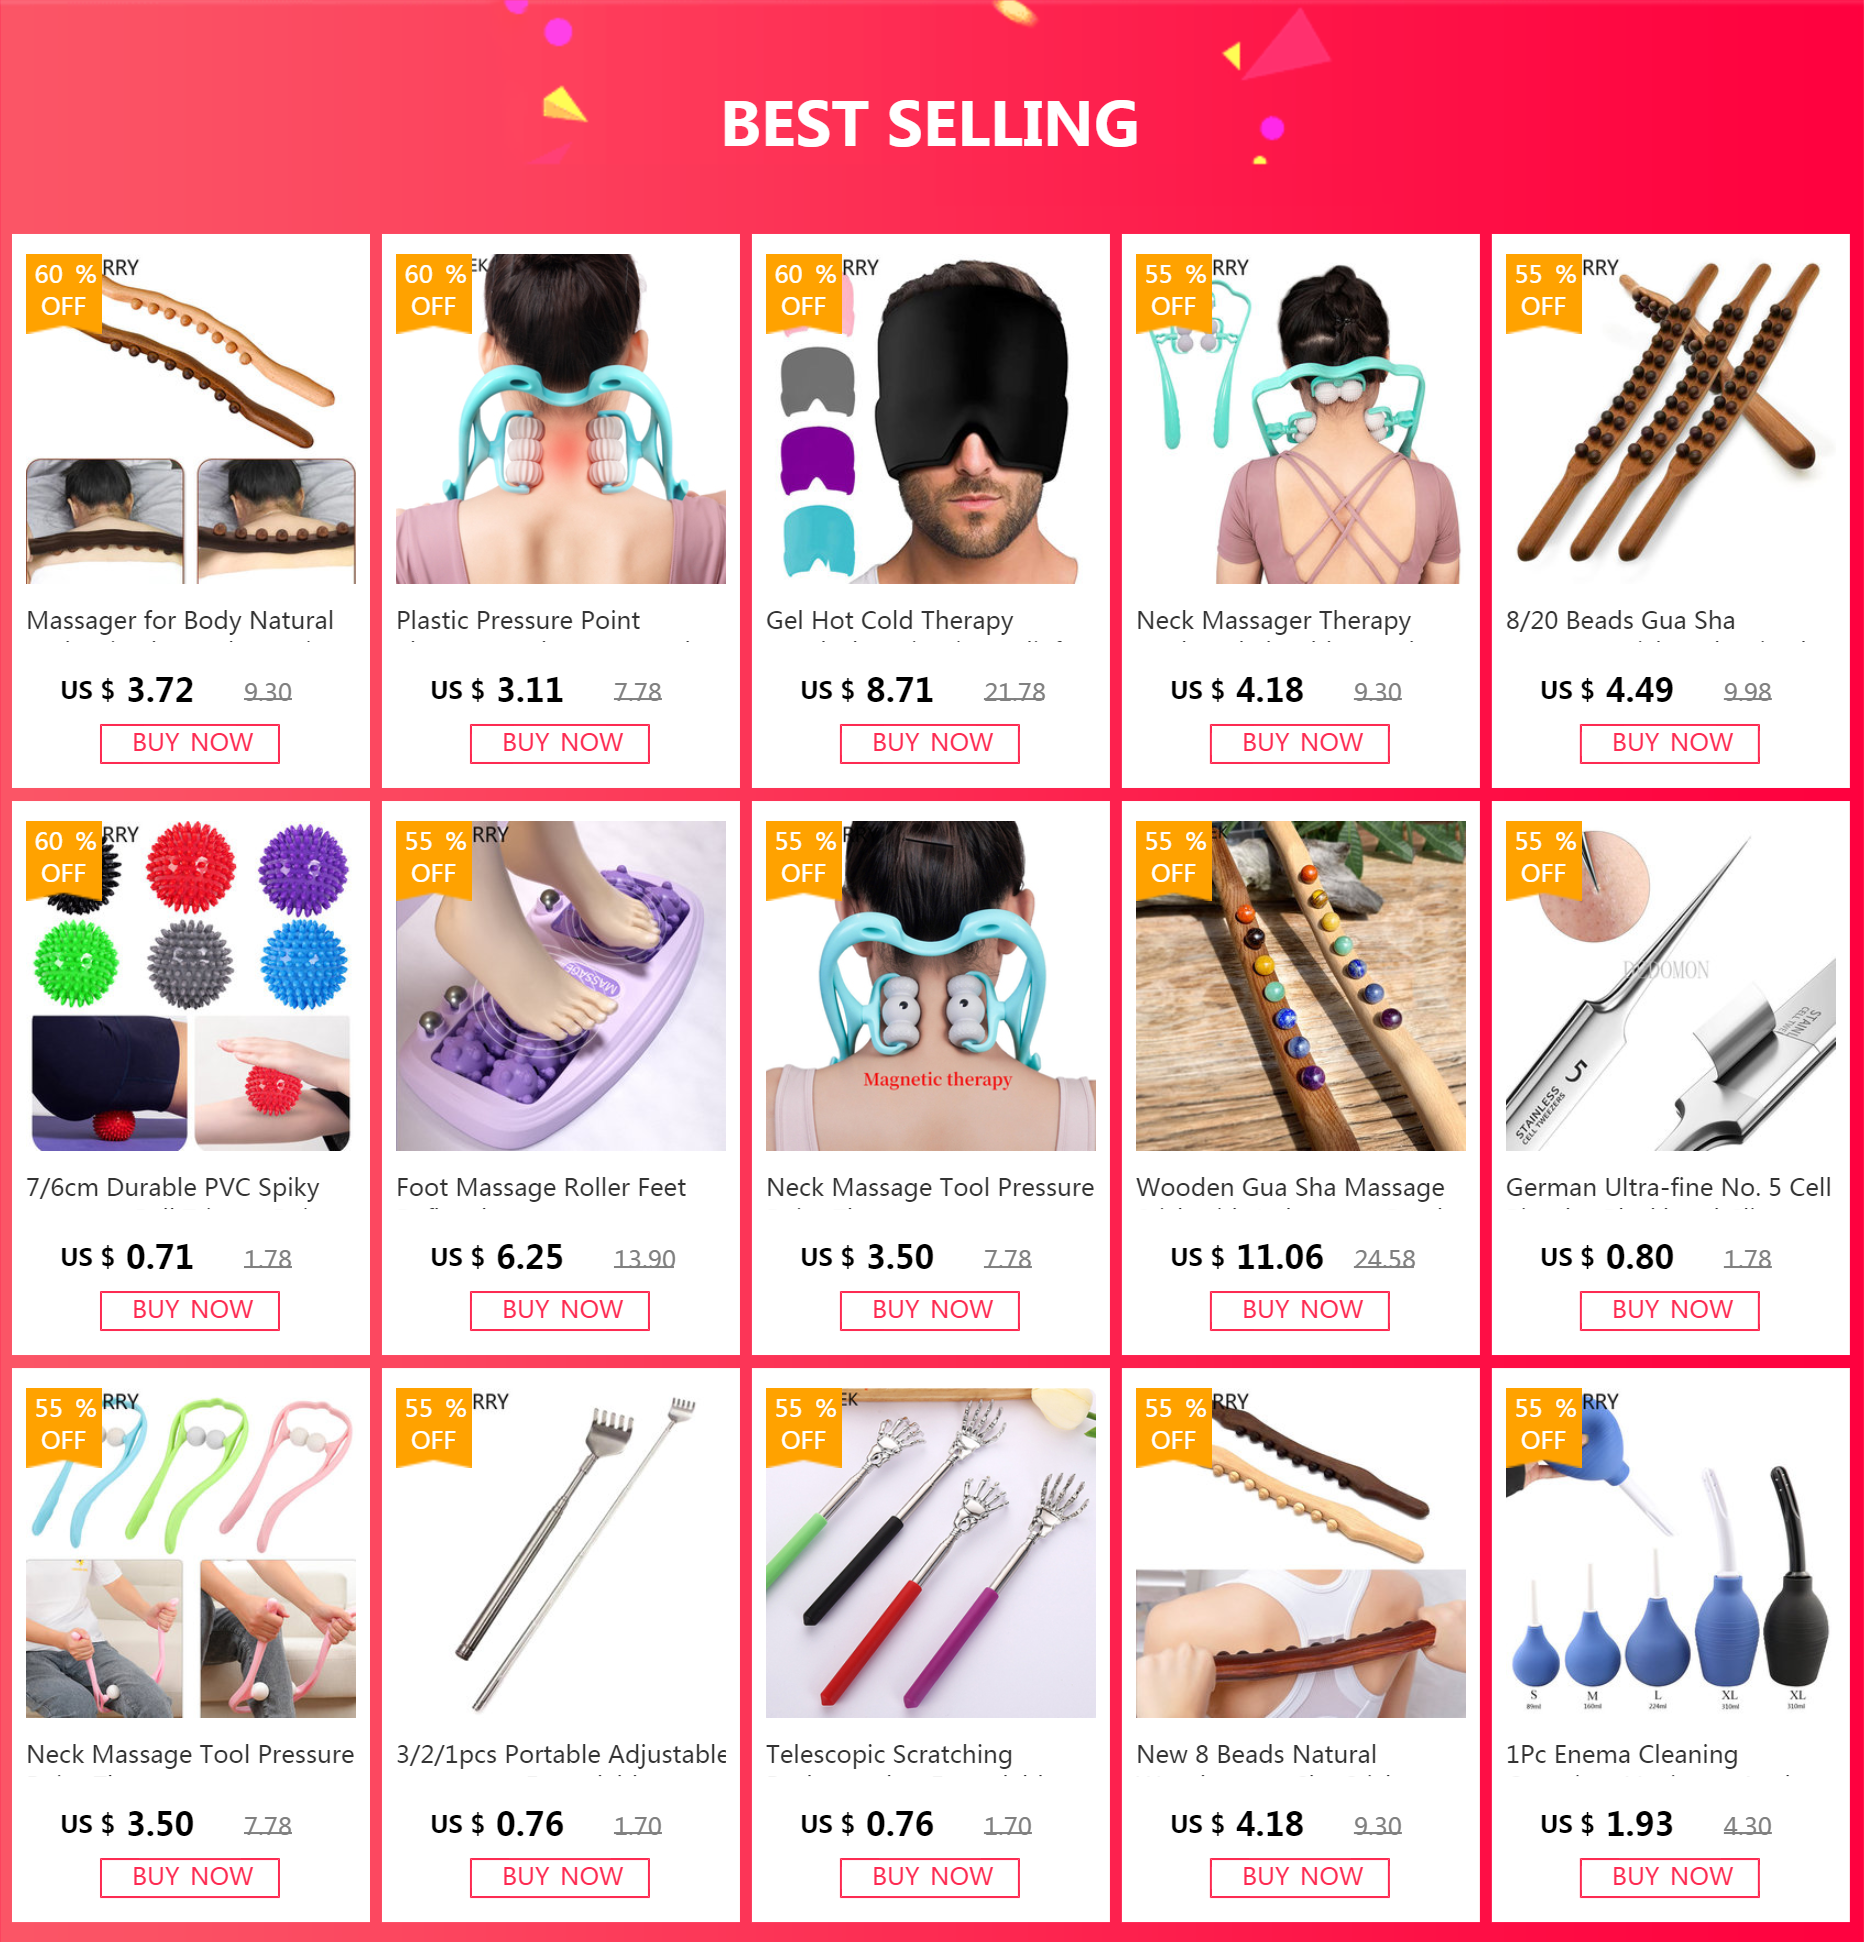Click the BEST SELLING banner heading

[x=930, y=124]
